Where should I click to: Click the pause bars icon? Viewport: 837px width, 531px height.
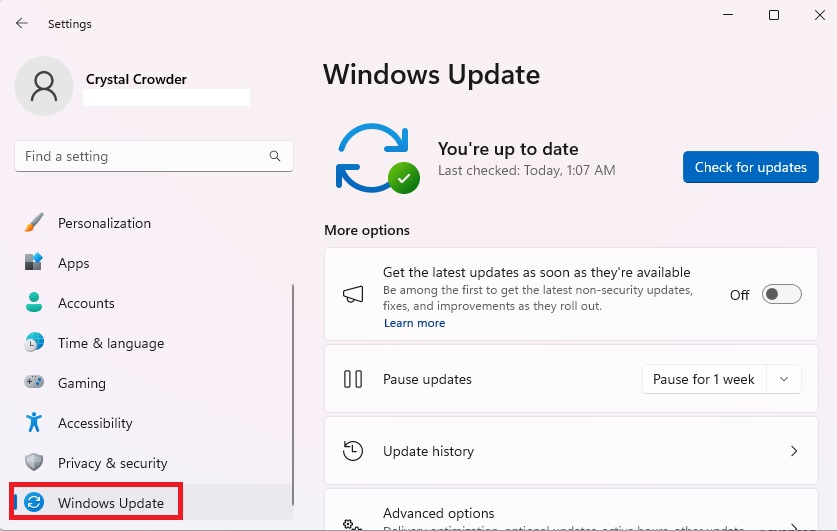[x=353, y=379]
